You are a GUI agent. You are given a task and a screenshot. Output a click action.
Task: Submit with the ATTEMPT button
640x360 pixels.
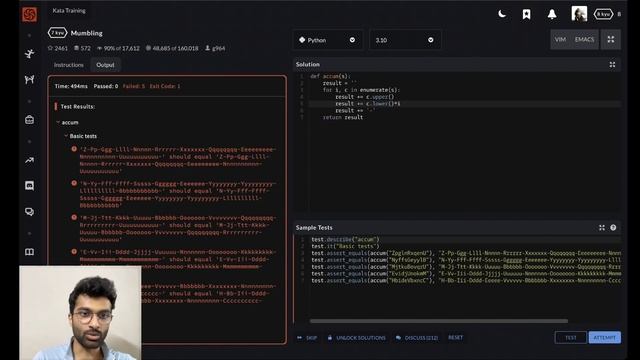pos(604,338)
